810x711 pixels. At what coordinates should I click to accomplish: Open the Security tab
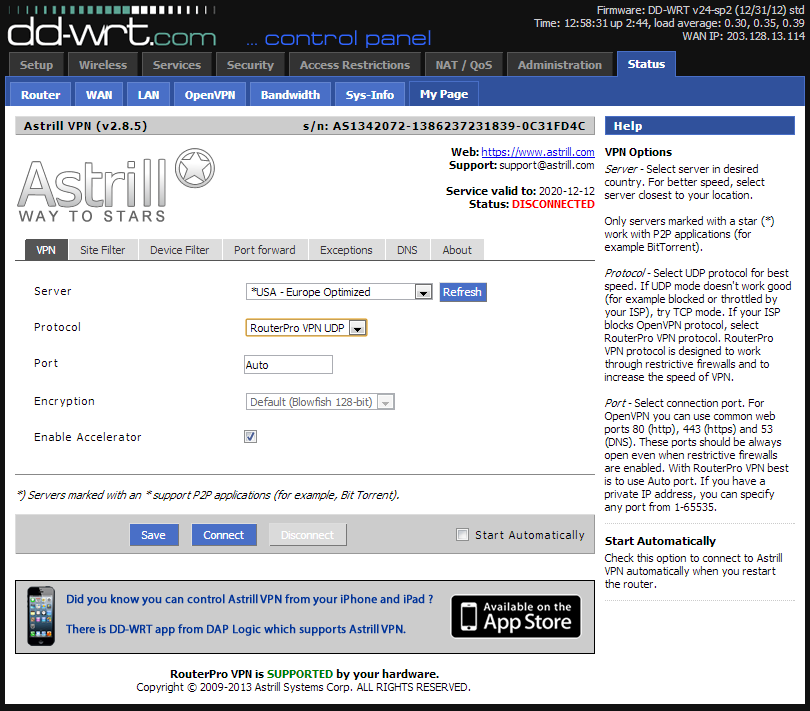tap(250, 65)
